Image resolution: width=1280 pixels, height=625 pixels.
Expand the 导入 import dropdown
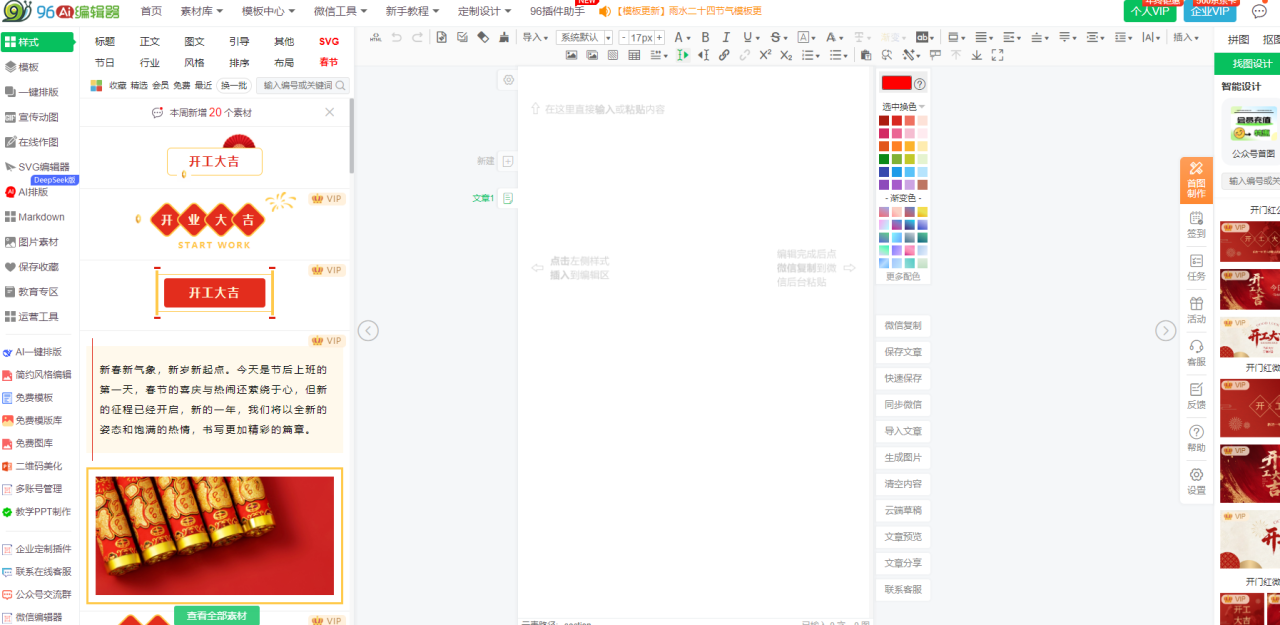[x=535, y=37]
